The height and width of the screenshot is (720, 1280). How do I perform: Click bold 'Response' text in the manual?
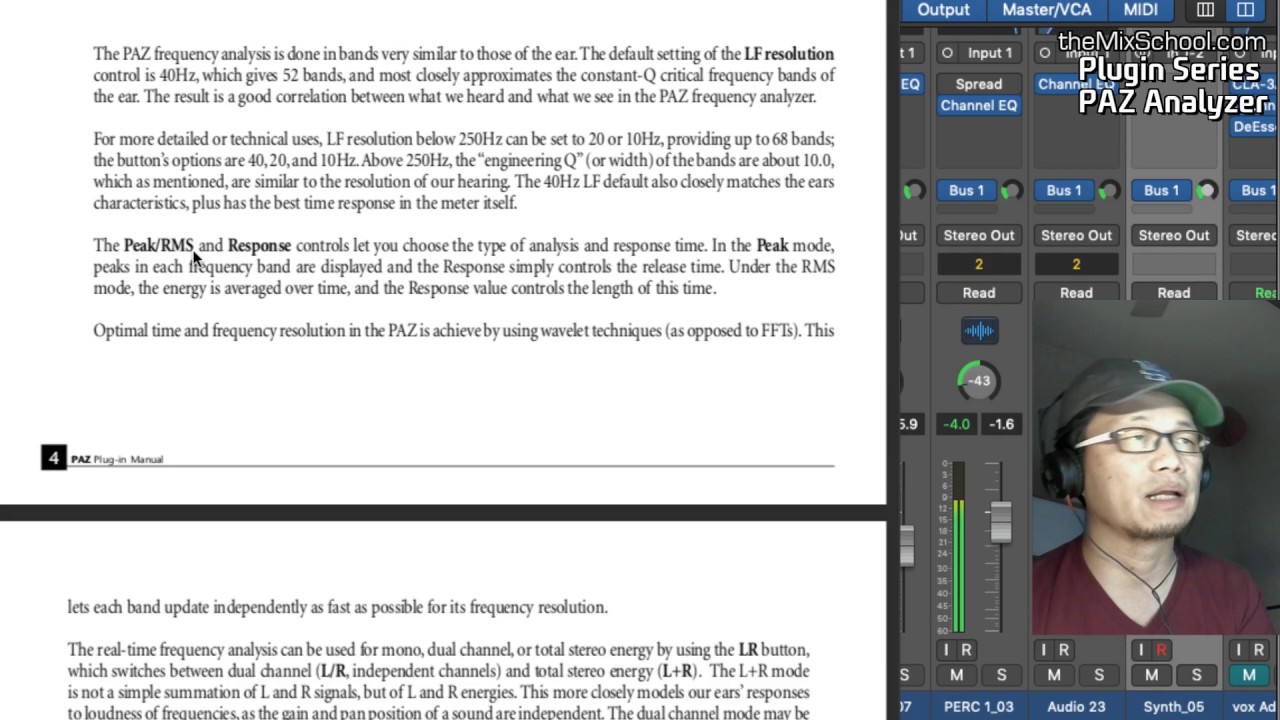[259, 245]
